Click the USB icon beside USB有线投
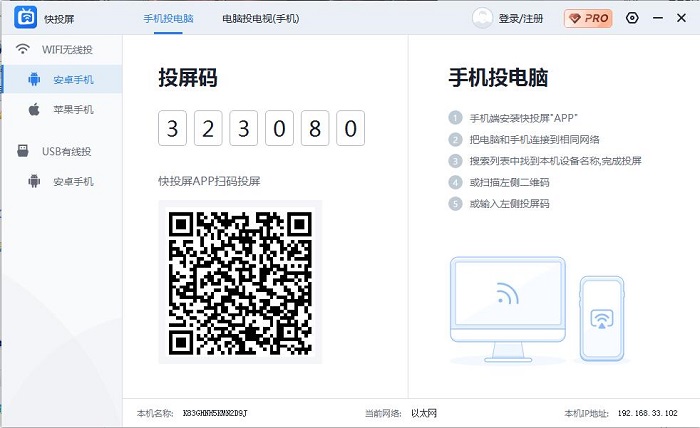The width and height of the screenshot is (700, 428). (23, 151)
